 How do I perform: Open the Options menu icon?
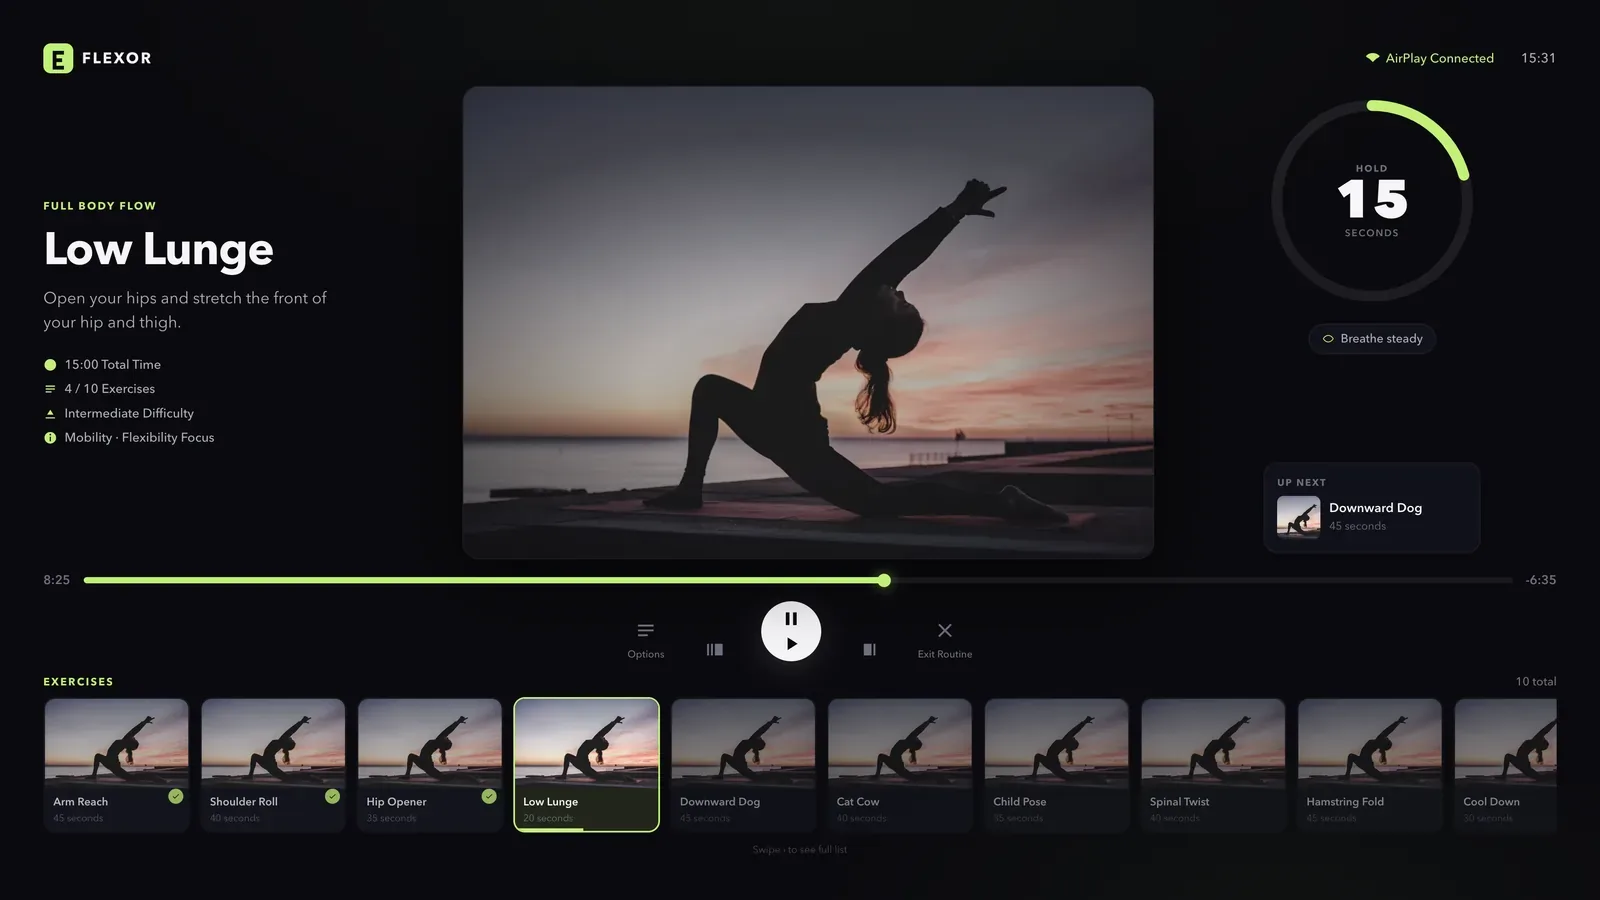coord(645,630)
